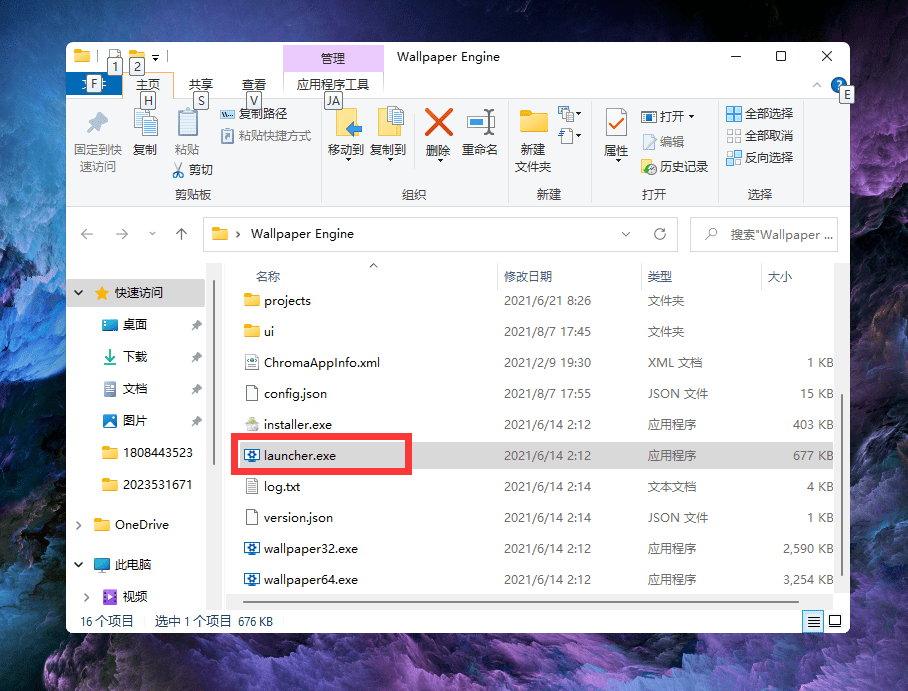Click Select none (全部取消)
908x691 pixels.
point(760,136)
